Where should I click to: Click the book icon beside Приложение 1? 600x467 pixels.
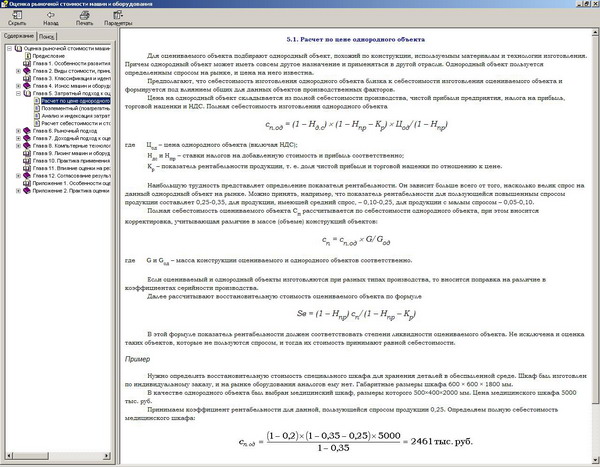(x=27, y=183)
